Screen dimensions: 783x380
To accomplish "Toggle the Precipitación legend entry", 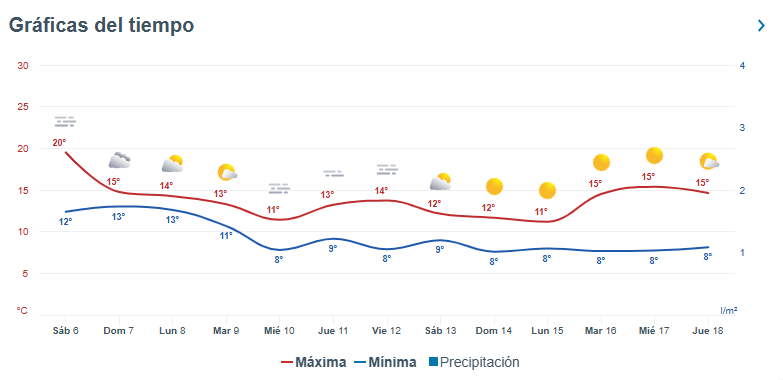I will [474, 362].
